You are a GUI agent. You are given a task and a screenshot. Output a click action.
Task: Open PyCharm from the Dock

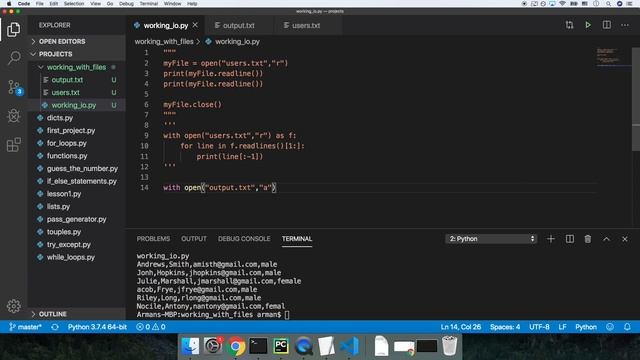(281, 346)
